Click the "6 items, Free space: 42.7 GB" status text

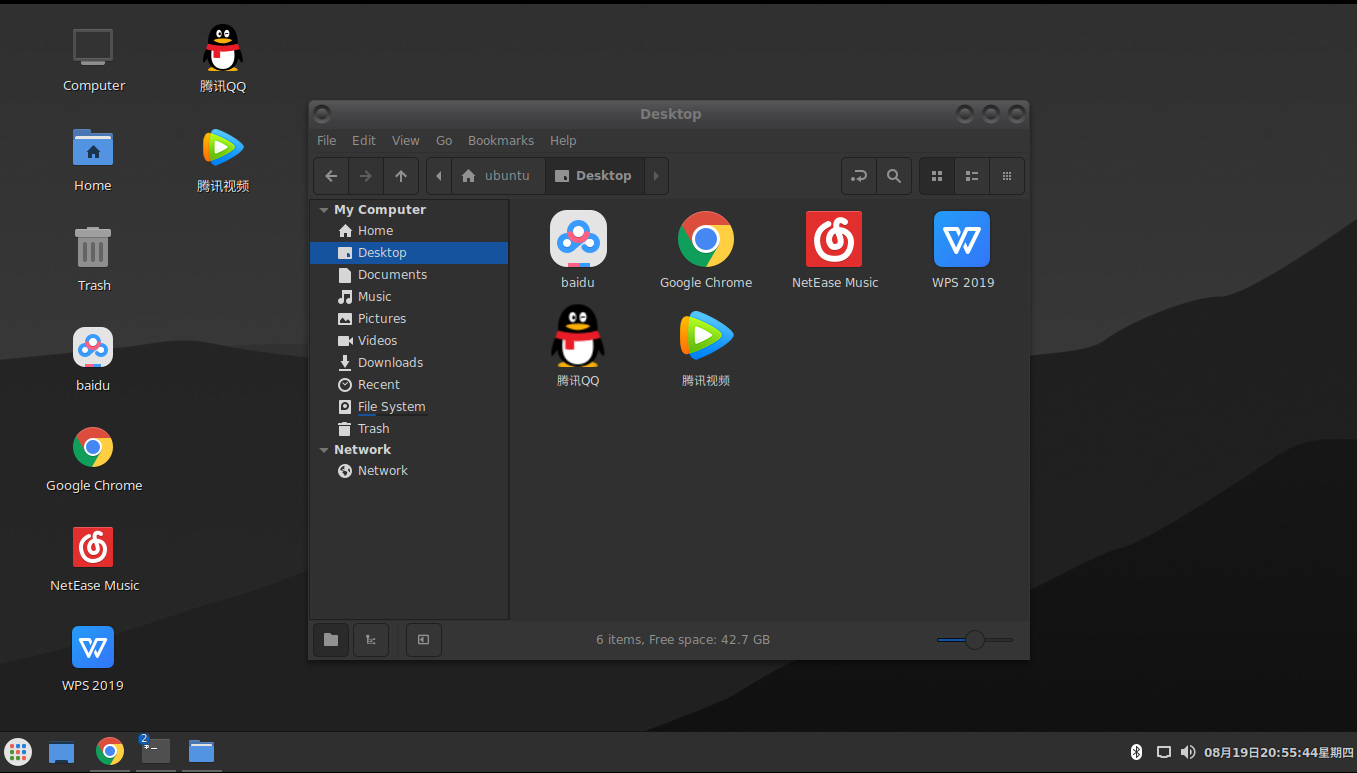(683, 640)
